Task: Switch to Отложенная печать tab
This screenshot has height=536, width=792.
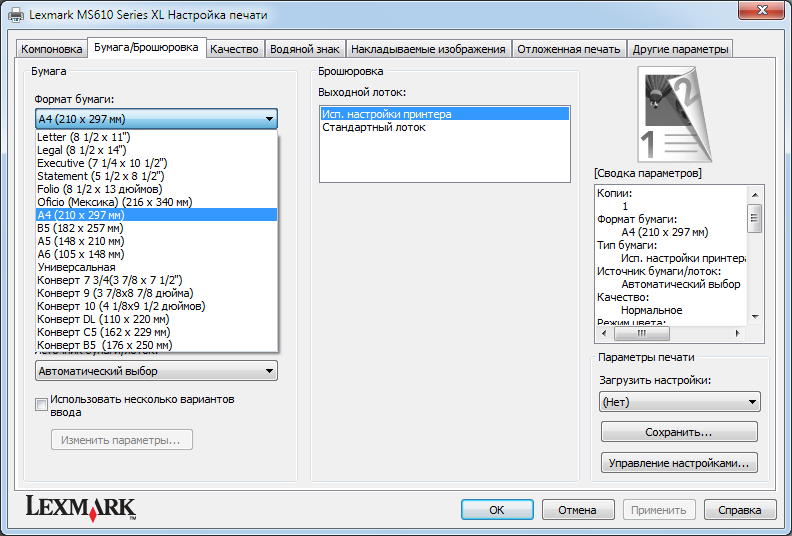Action: [569, 49]
